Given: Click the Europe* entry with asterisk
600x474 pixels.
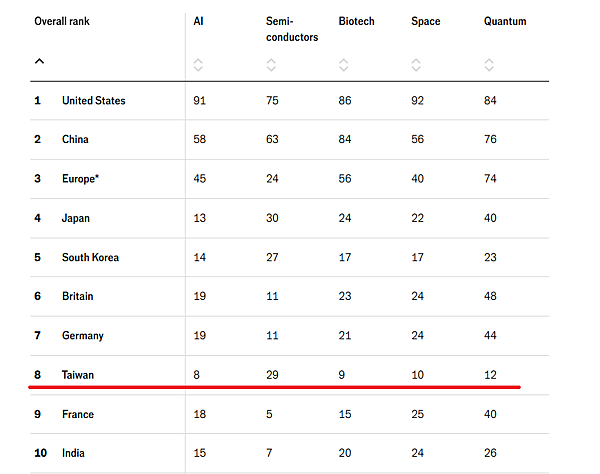Looking at the screenshot, I should [82, 179].
